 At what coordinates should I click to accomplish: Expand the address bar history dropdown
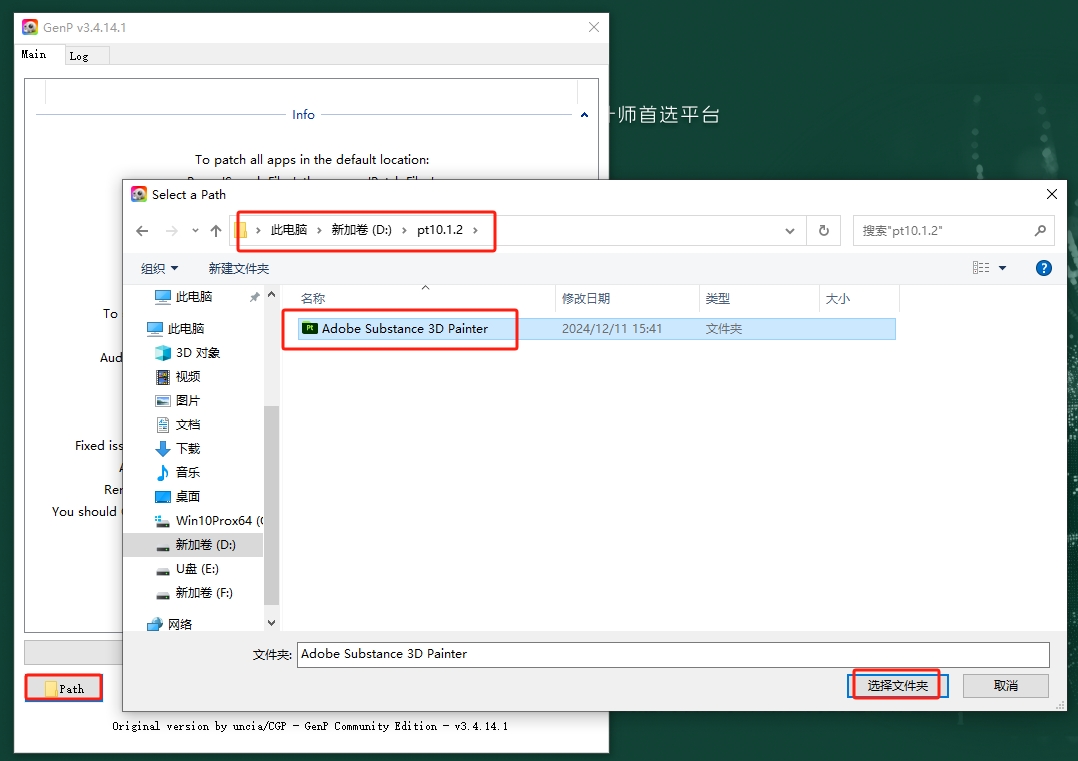790,231
